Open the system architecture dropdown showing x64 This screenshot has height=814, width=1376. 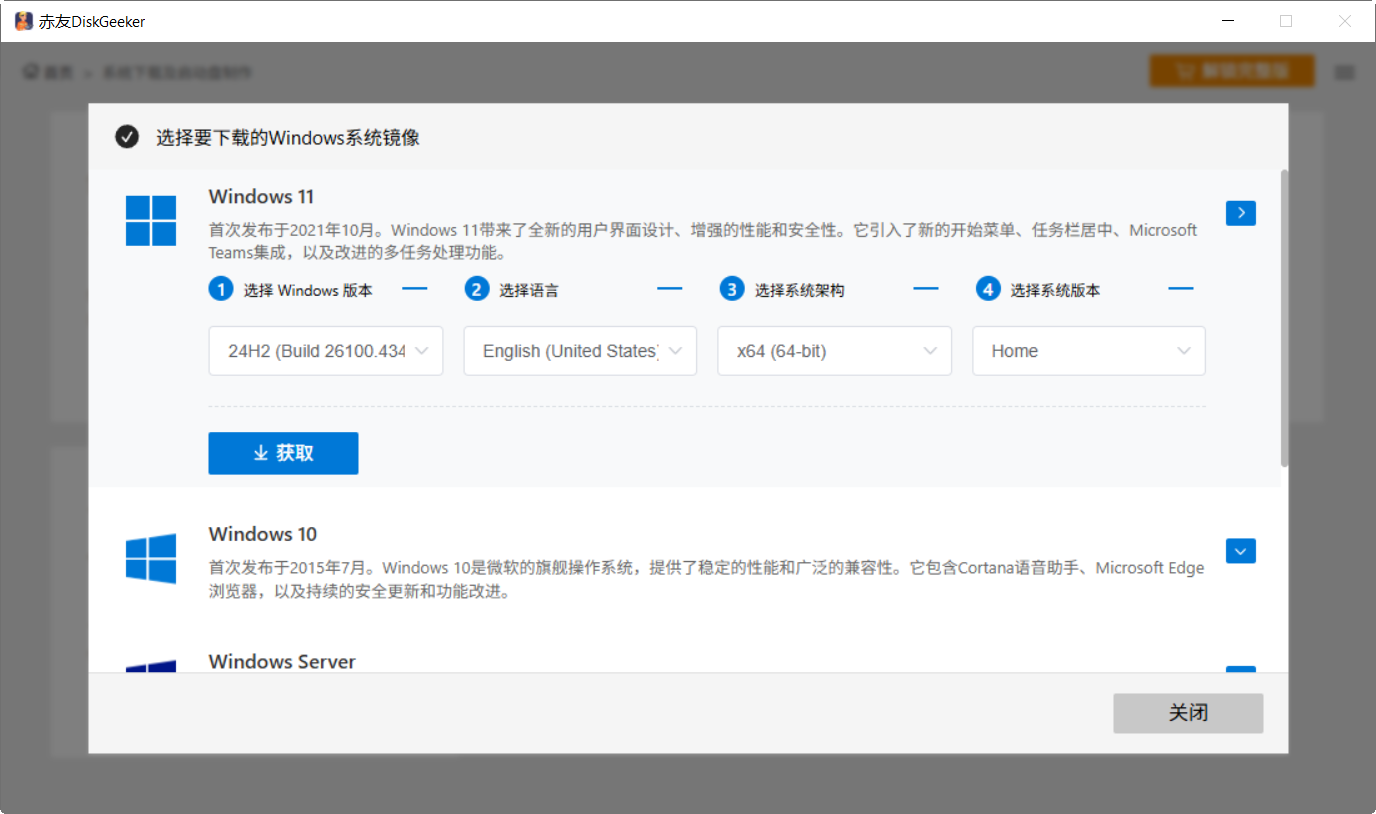pyautogui.click(x=834, y=351)
